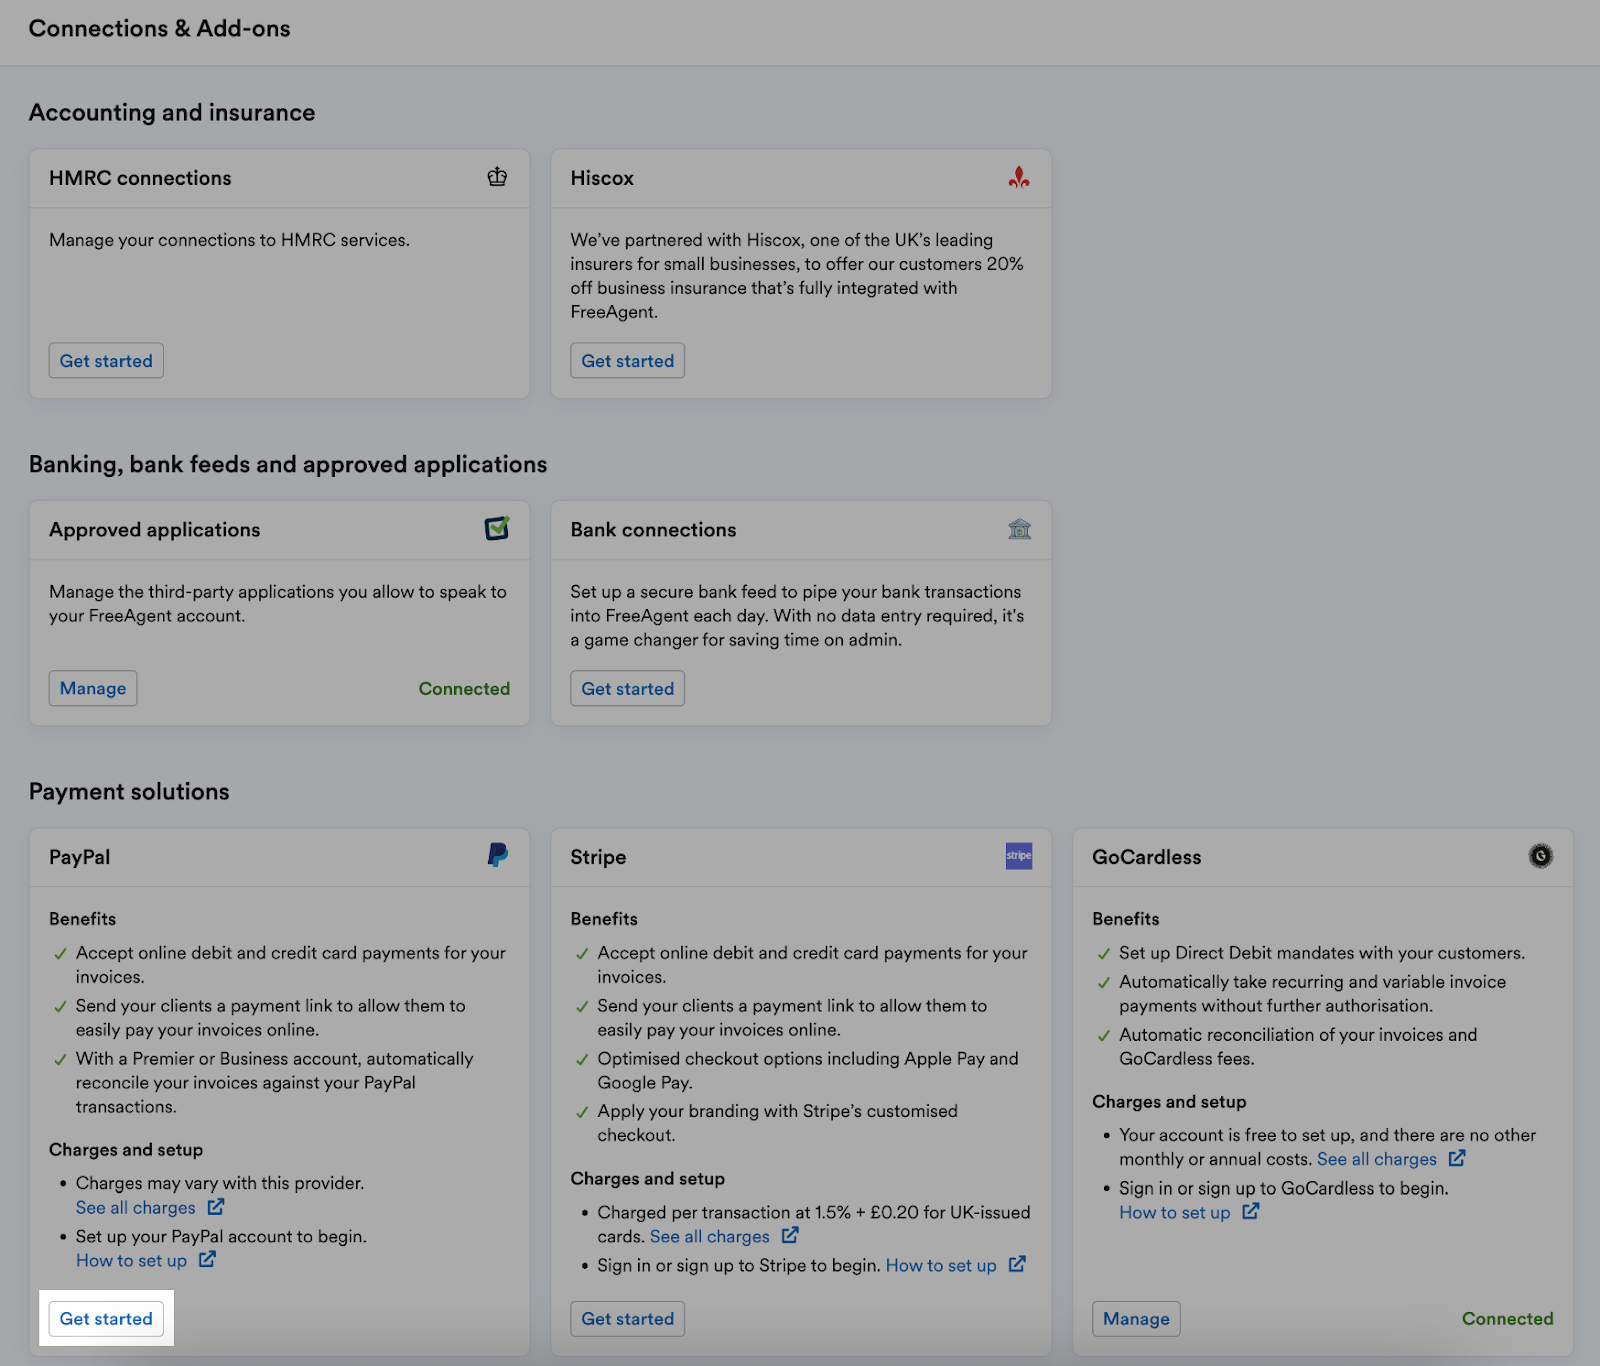This screenshot has width=1600, height=1366.
Task: Click the GoCardless logo icon
Action: tap(1541, 856)
